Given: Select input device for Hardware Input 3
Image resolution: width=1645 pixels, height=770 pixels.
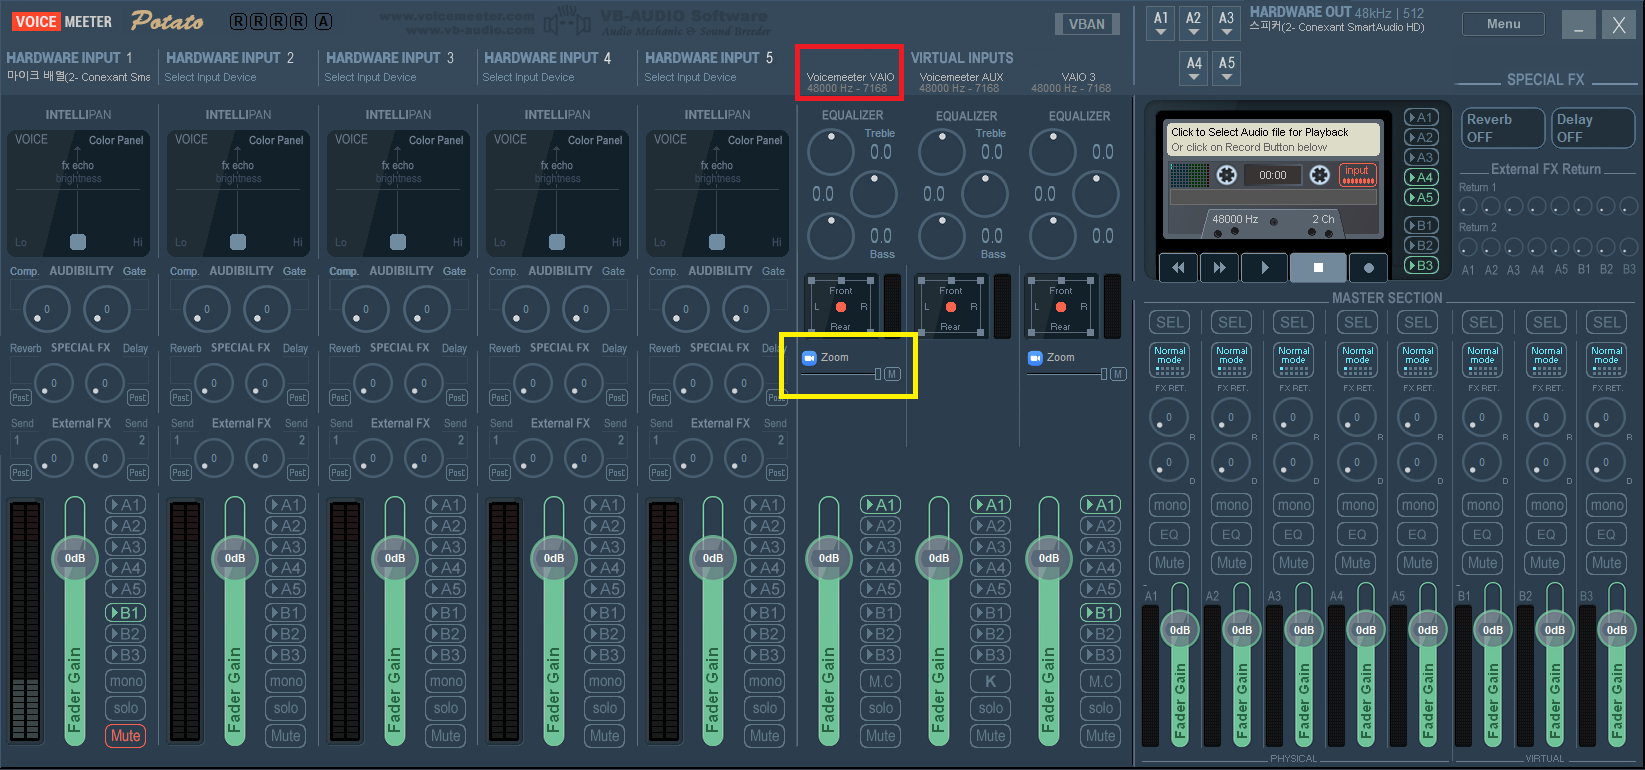Looking at the screenshot, I should pos(370,77).
